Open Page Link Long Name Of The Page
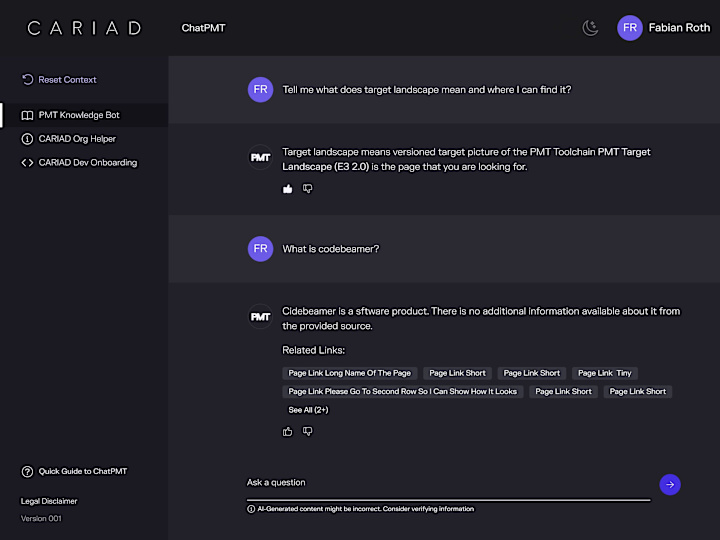 [349, 373]
